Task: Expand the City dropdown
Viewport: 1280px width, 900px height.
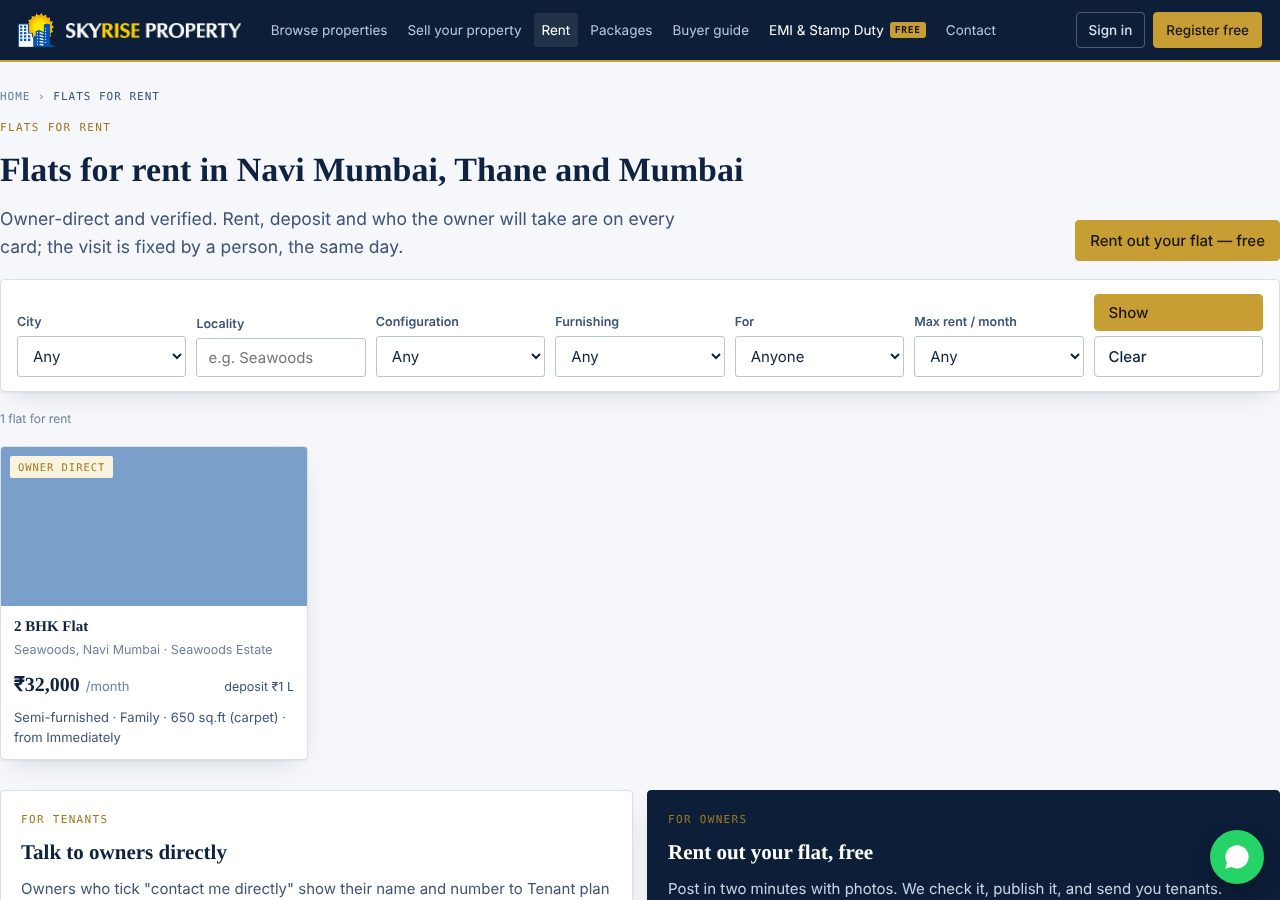Action: click(101, 356)
